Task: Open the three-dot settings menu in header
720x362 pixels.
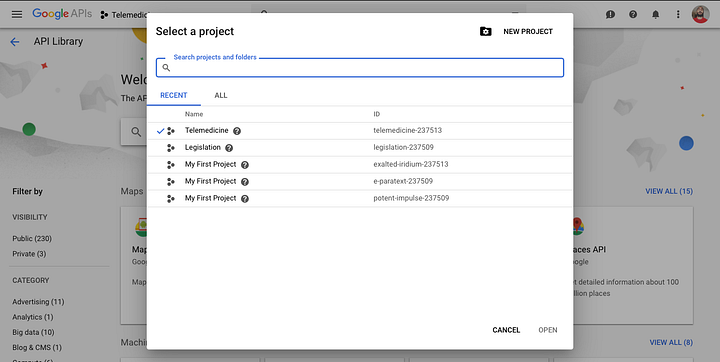Action: coord(678,15)
